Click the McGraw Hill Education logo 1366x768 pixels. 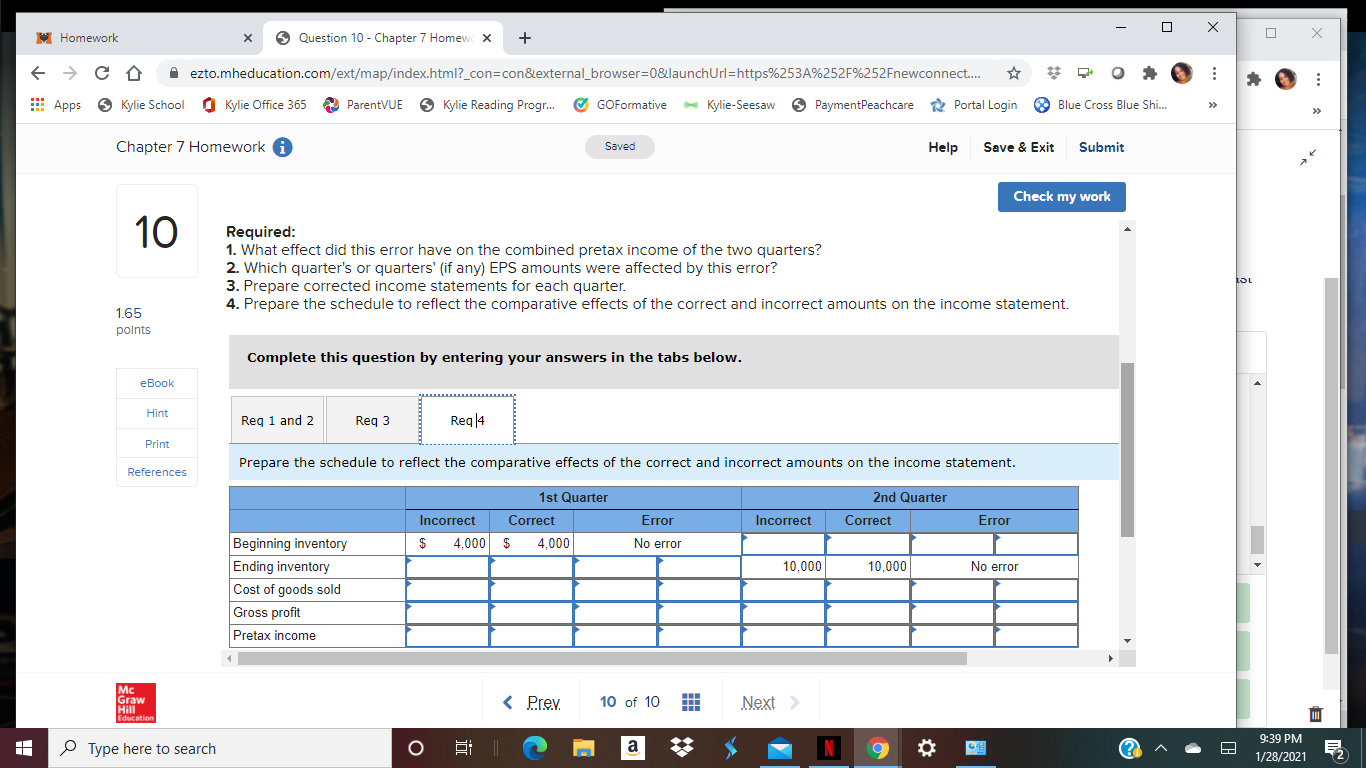click(135, 702)
